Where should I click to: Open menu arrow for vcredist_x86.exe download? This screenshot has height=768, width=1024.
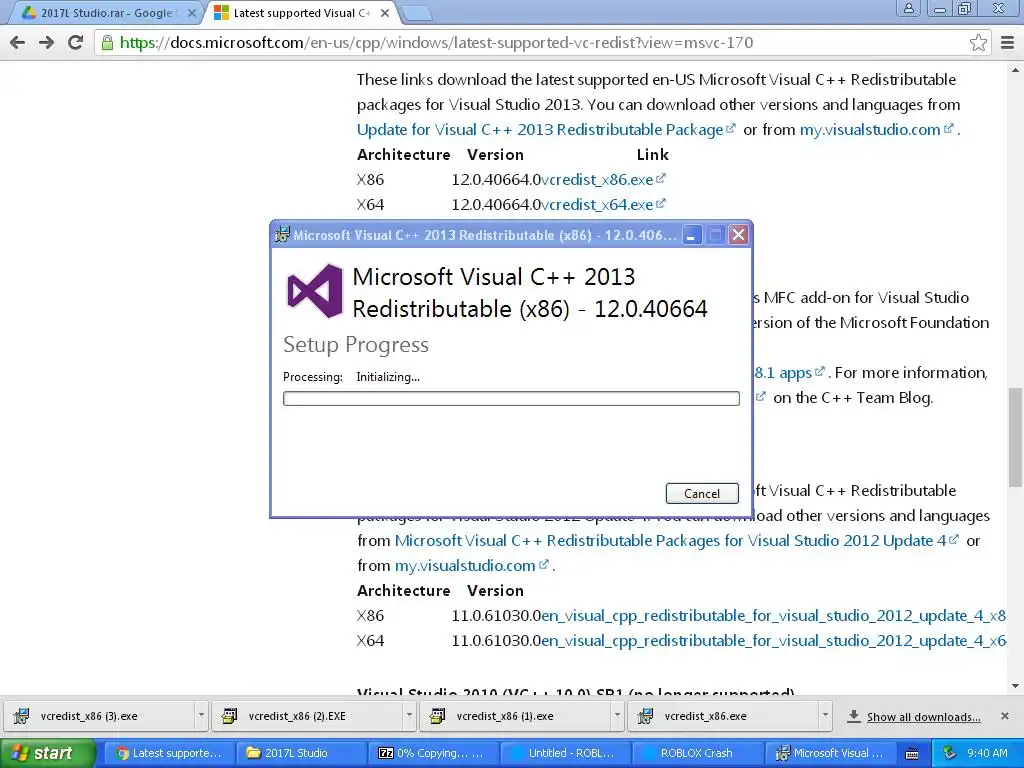(x=825, y=716)
